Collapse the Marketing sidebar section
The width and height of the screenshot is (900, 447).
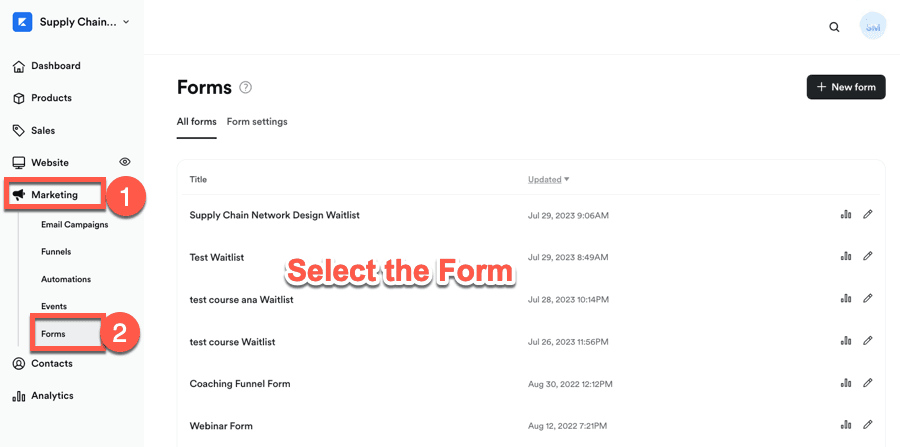(x=54, y=195)
